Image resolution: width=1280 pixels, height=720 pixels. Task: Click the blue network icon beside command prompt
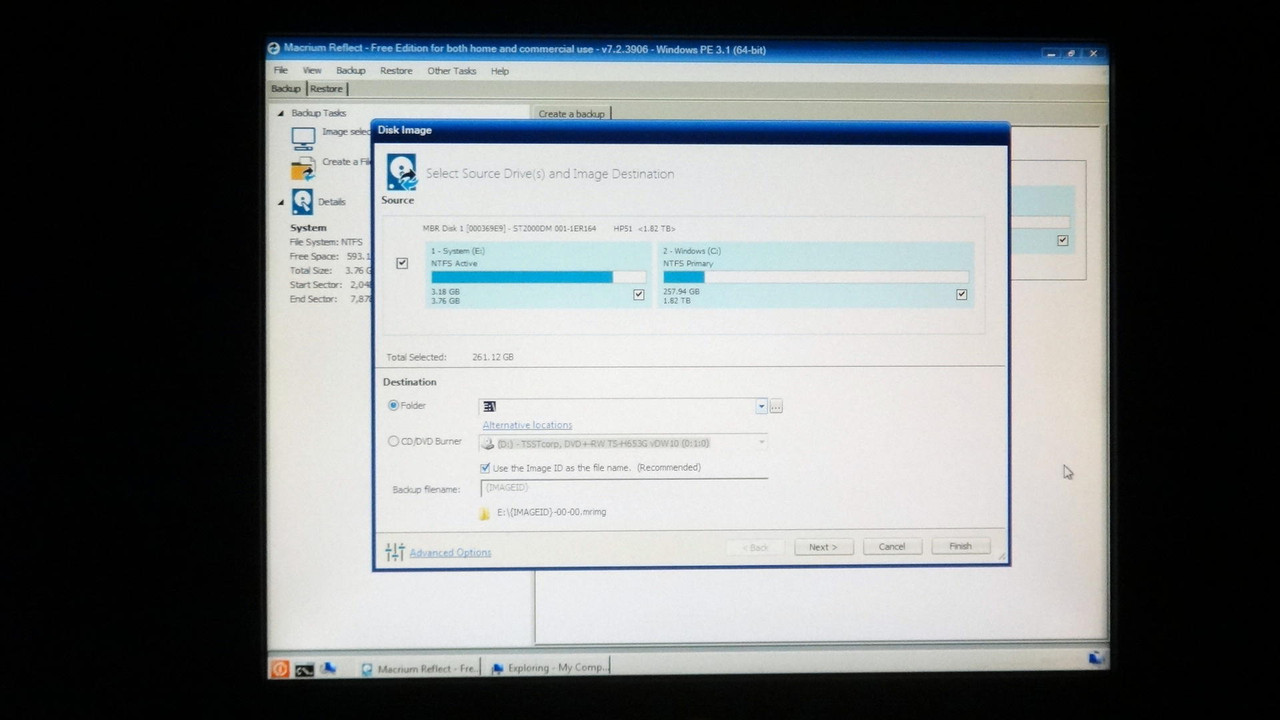[x=328, y=668]
